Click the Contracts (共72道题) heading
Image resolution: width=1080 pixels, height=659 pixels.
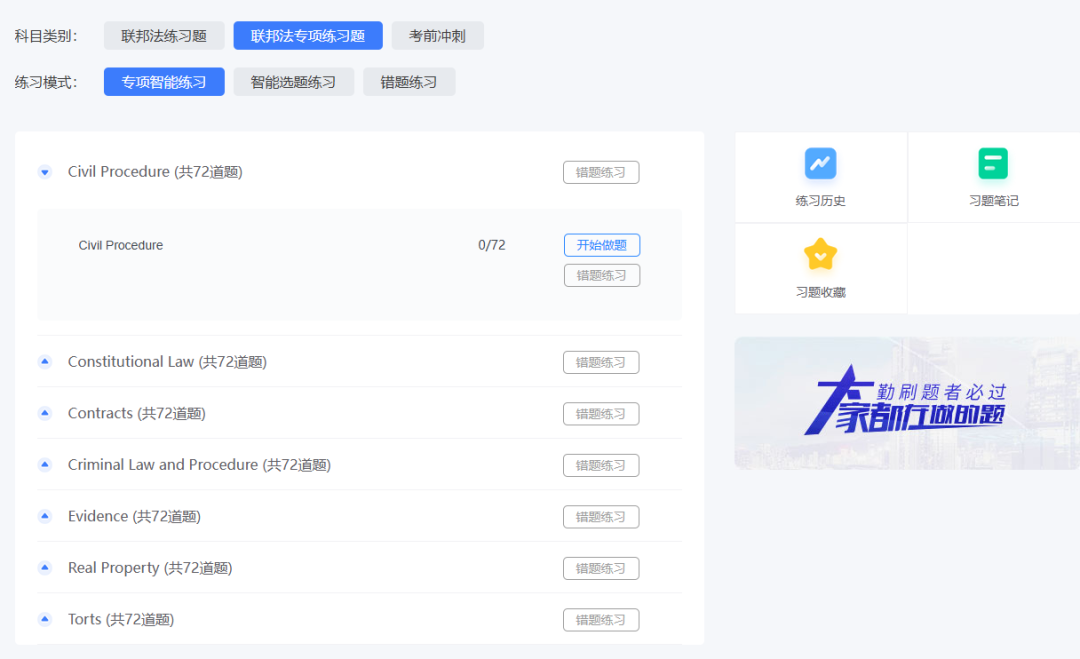[x=136, y=413]
